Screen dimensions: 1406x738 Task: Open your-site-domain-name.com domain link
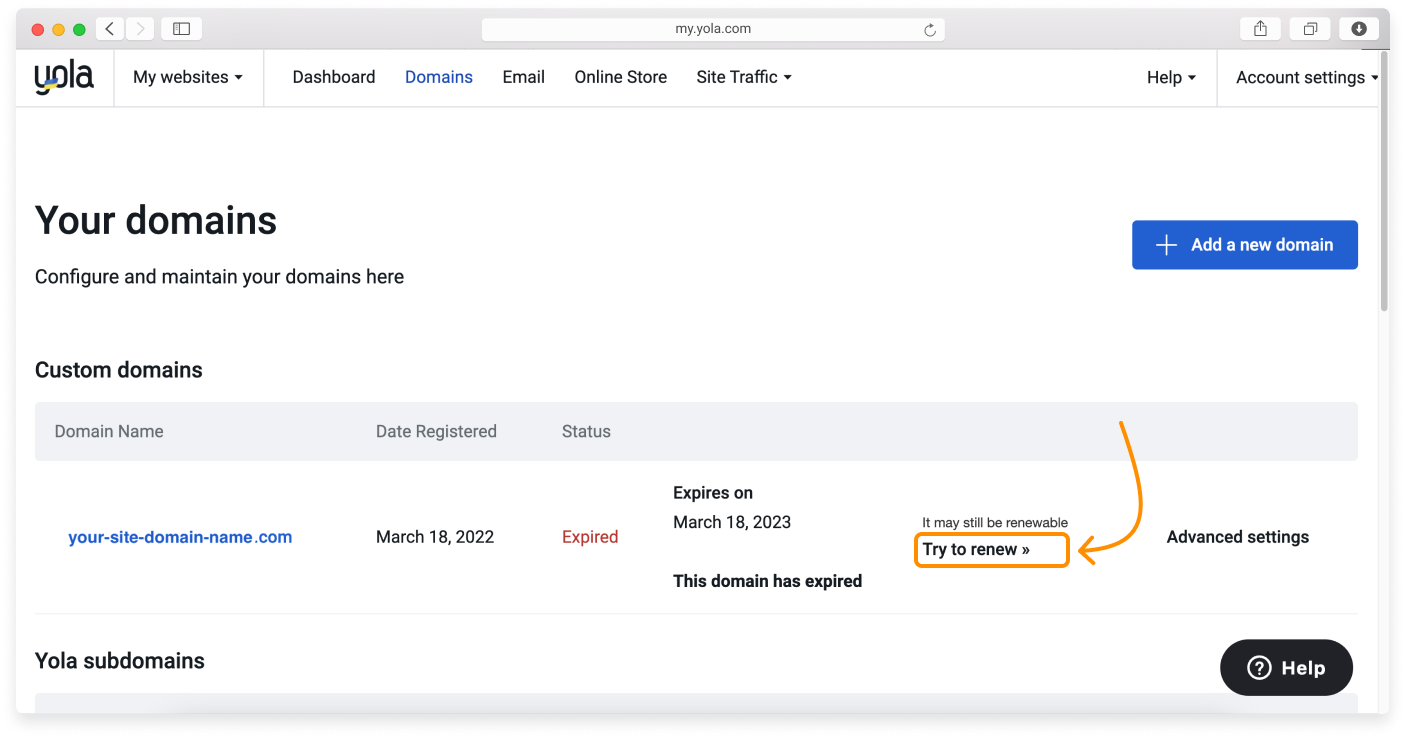click(x=180, y=536)
